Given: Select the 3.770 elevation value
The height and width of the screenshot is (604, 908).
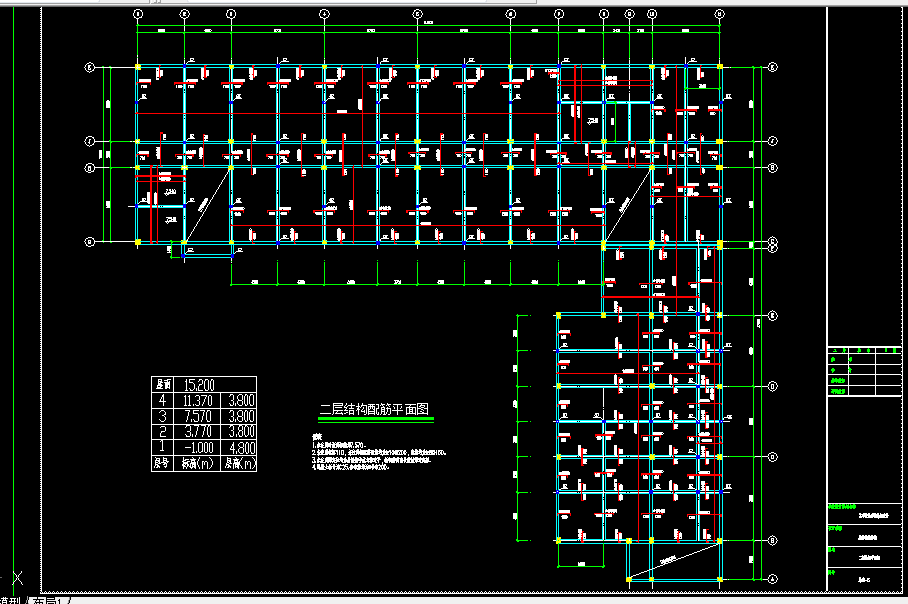Looking at the screenshot, I should coord(198,431).
